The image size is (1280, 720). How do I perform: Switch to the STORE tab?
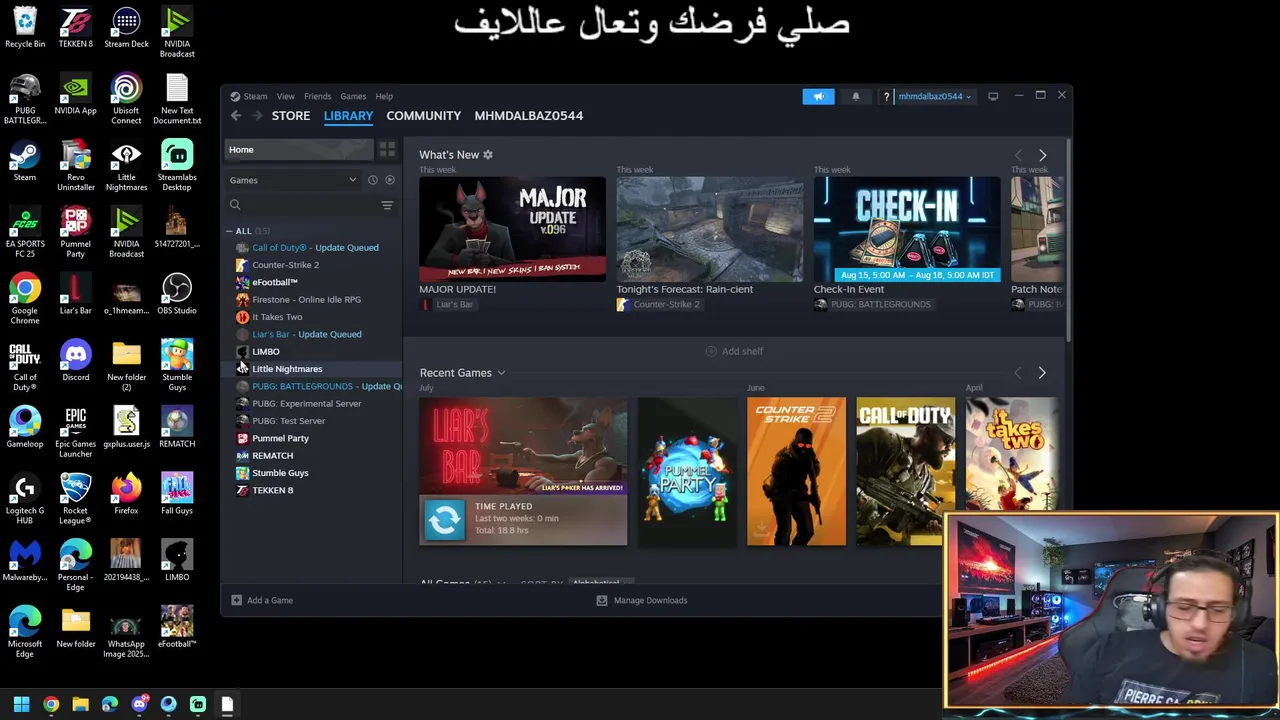pyautogui.click(x=291, y=116)
